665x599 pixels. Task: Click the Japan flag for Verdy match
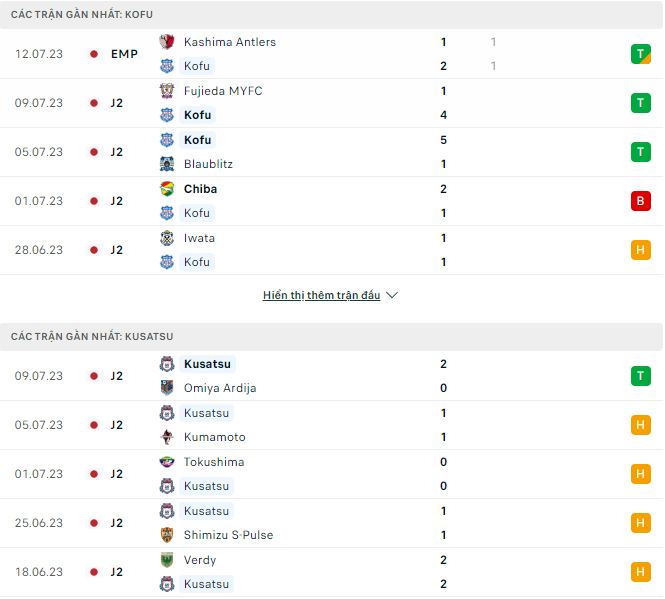pyautogui.click(x=93, y=572)
